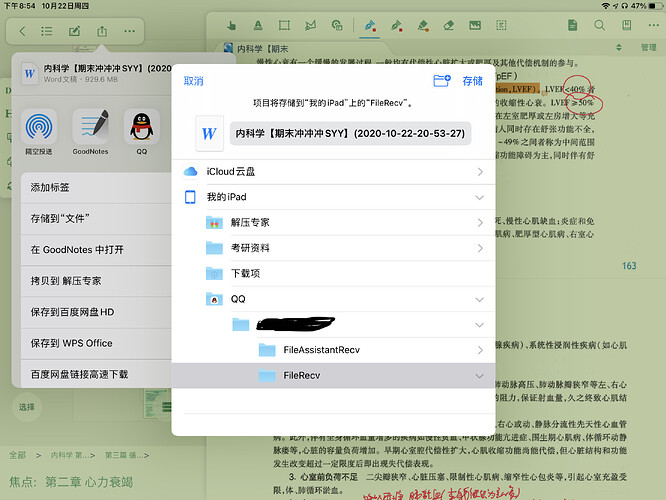Select the rectangle selection tool
The image size is (666, 500).
[284, 25]
